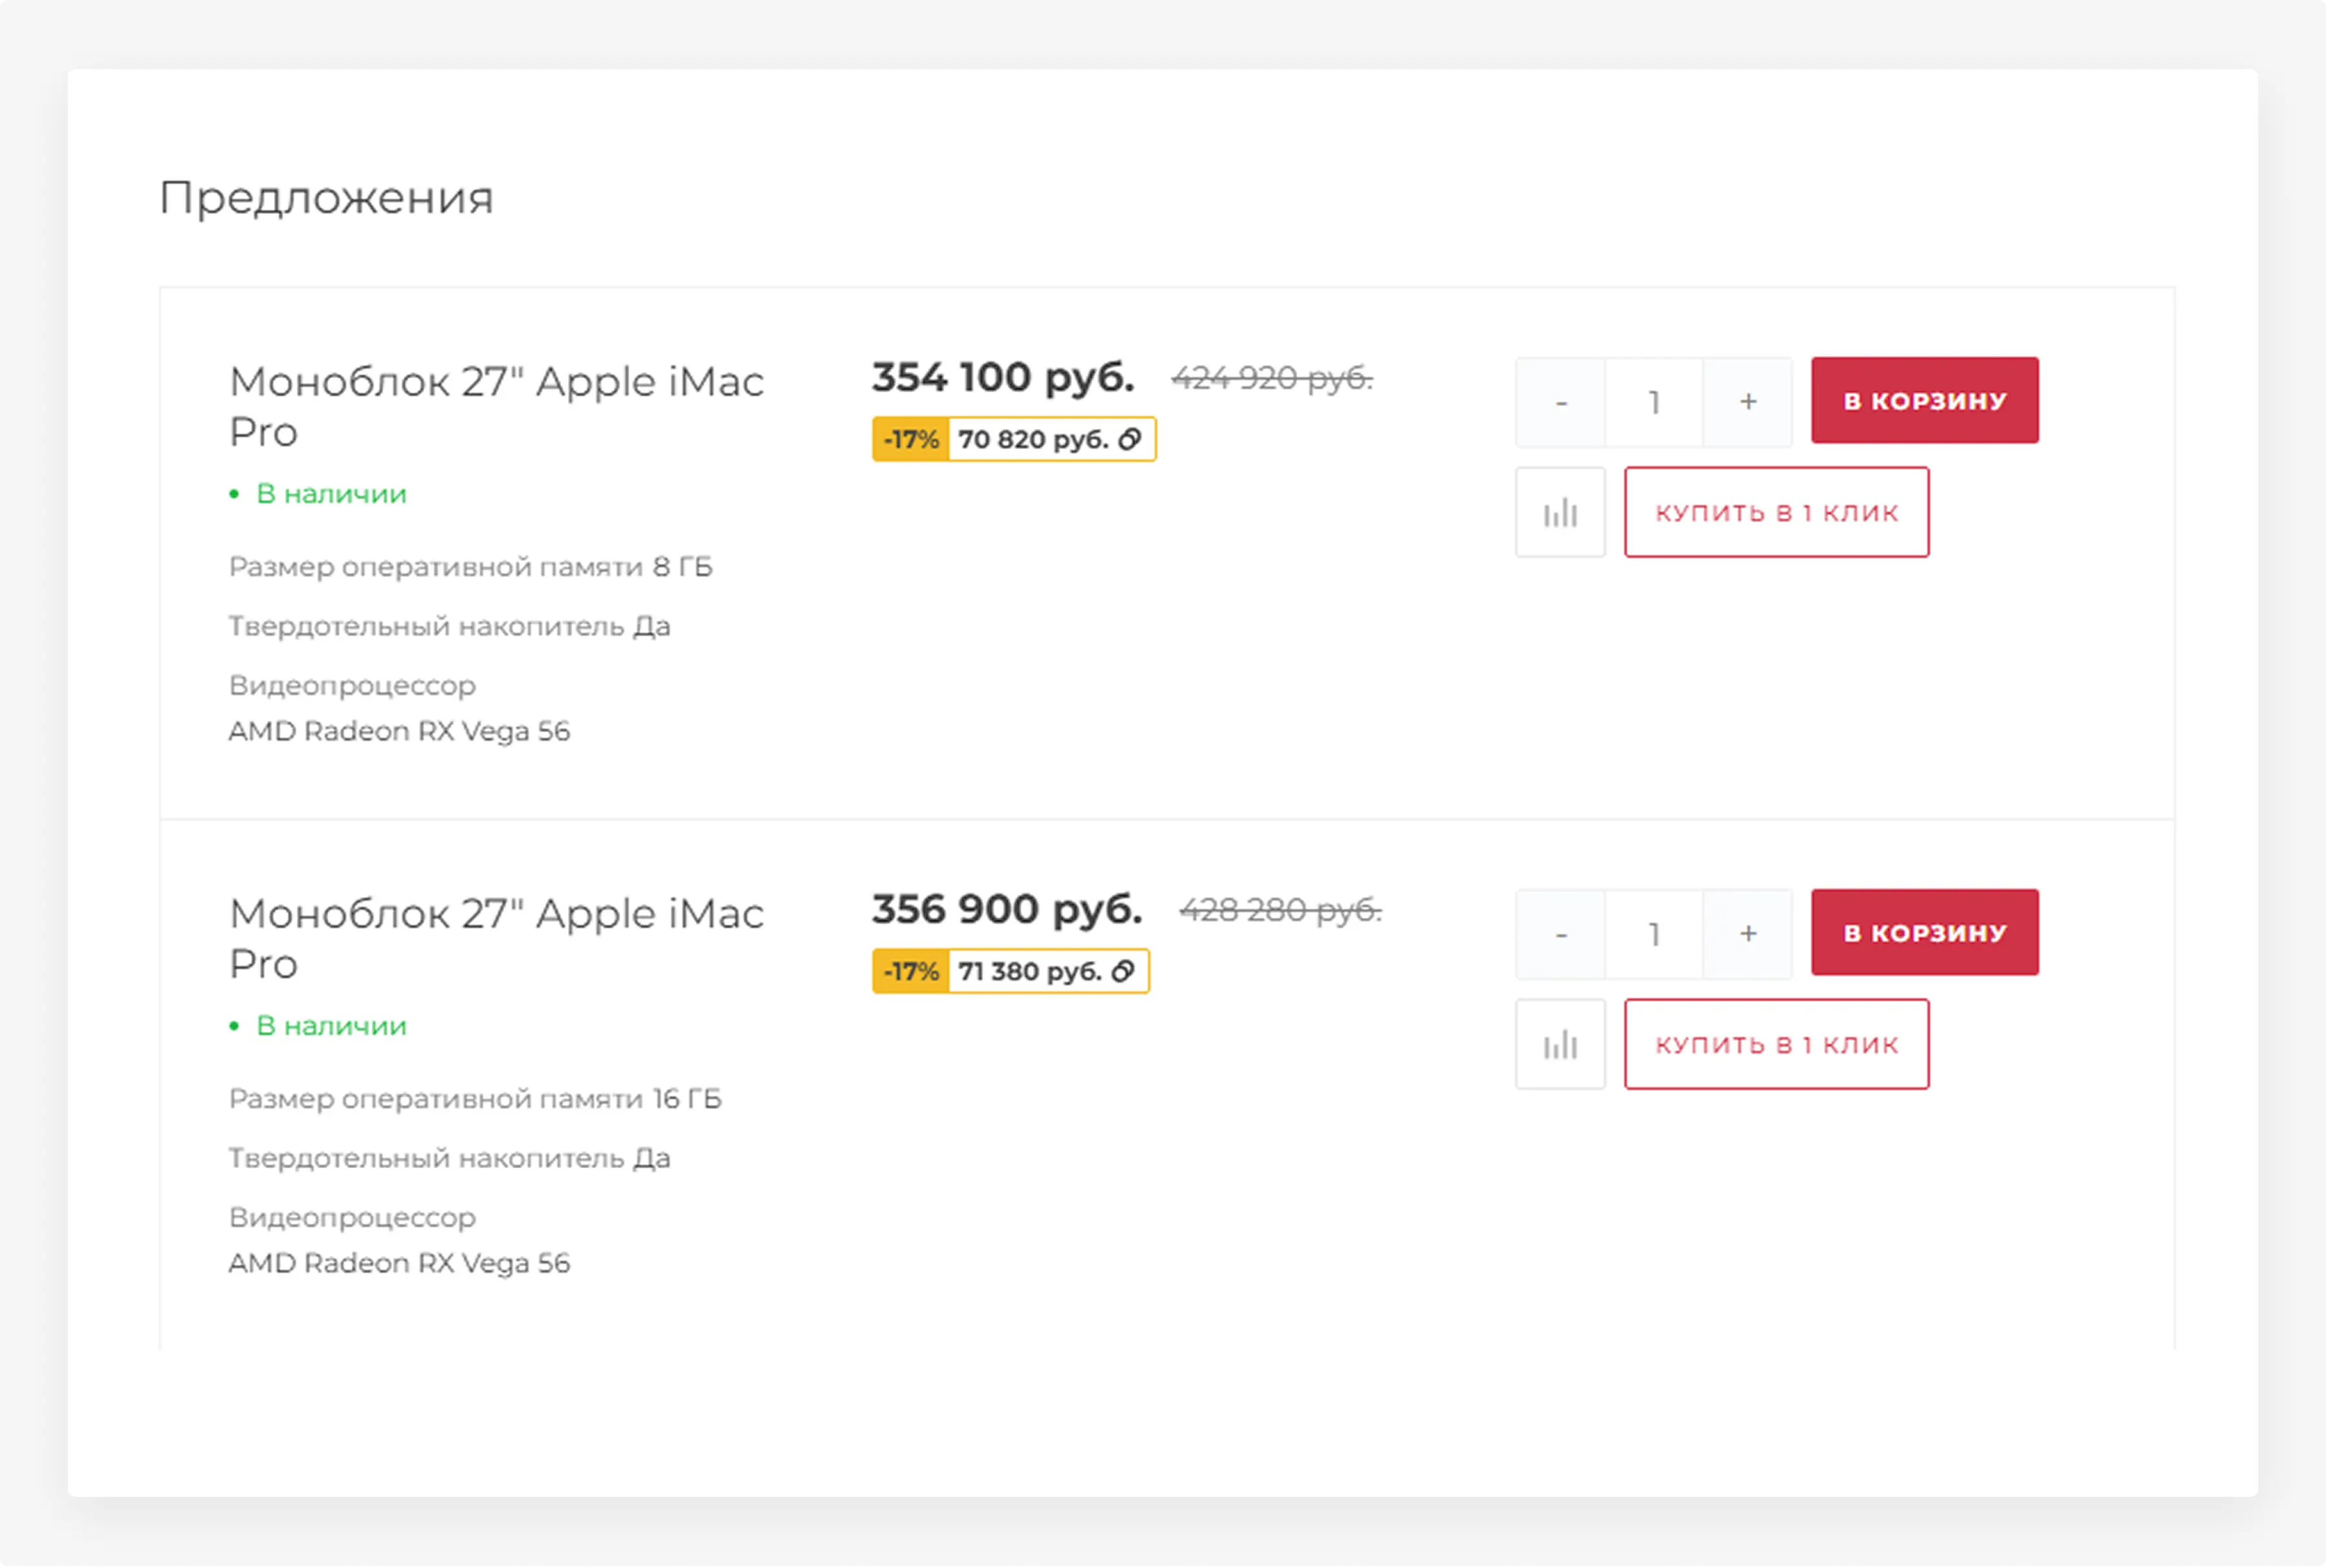This screenshot has height=1568, width=2326.
Task: Focus quantity field of second iMac offer
Action: tap(1654, 934)
